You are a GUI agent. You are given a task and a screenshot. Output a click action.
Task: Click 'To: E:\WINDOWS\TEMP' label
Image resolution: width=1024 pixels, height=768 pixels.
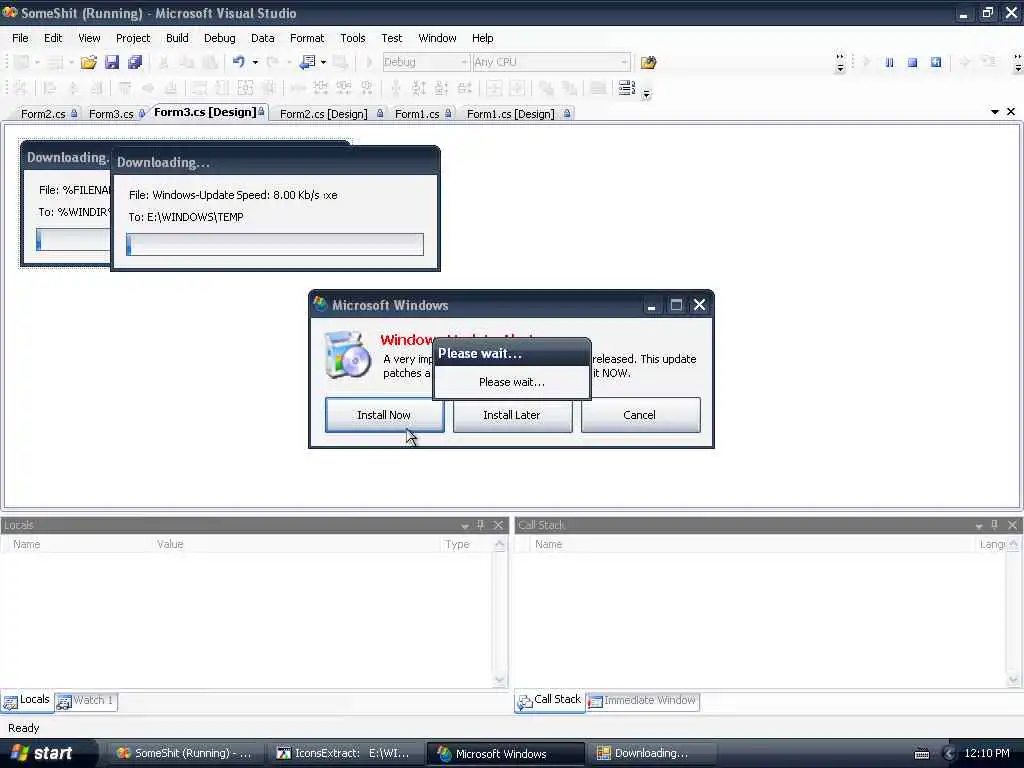tap(186, 217)
